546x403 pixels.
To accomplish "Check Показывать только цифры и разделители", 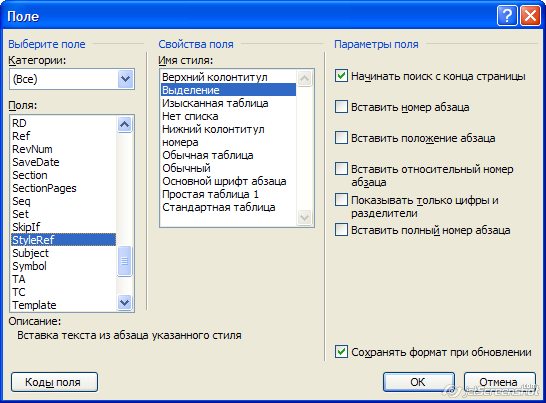I will tap(341, 200).
